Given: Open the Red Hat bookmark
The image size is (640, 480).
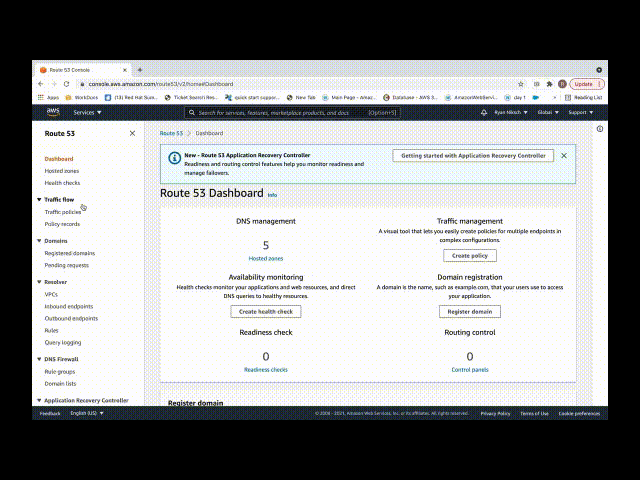Looking at the screenshot, I should click(131, 98).
